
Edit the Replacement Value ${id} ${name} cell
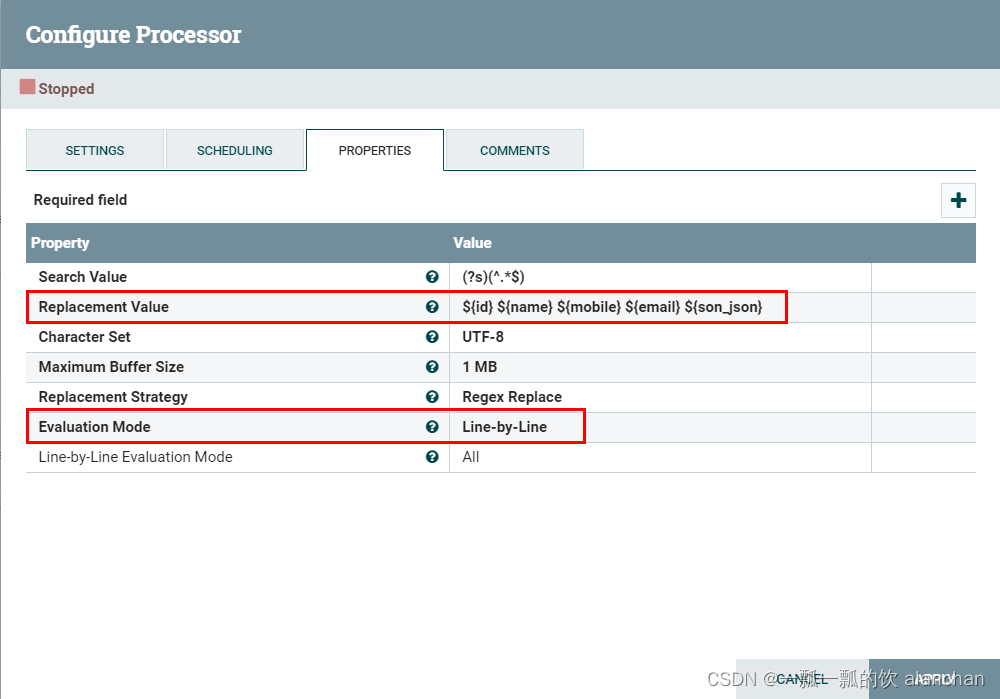[x=660, y=307]
